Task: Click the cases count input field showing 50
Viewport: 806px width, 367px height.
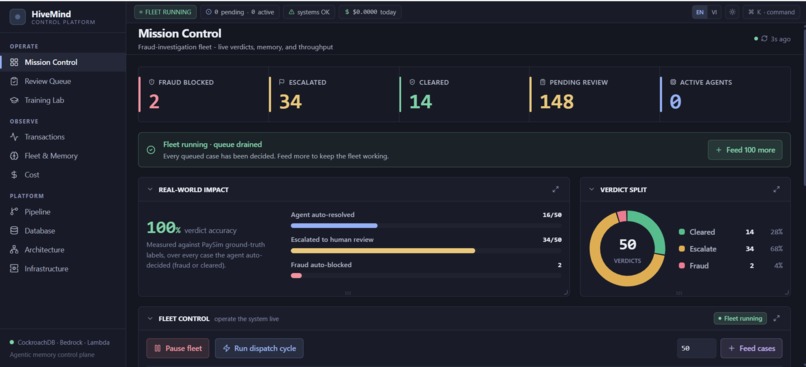Action: tap(696, 348)
